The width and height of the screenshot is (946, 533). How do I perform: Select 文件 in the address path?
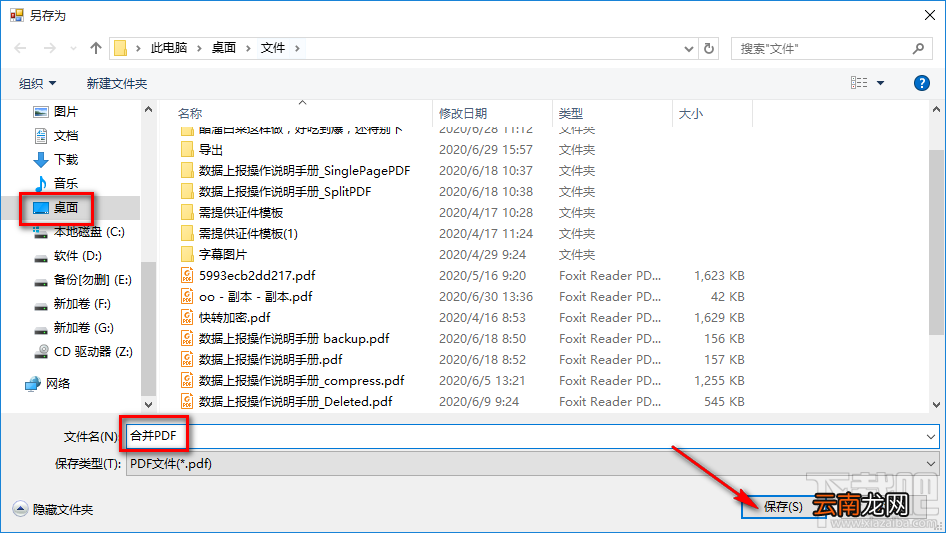coord(273,48)
